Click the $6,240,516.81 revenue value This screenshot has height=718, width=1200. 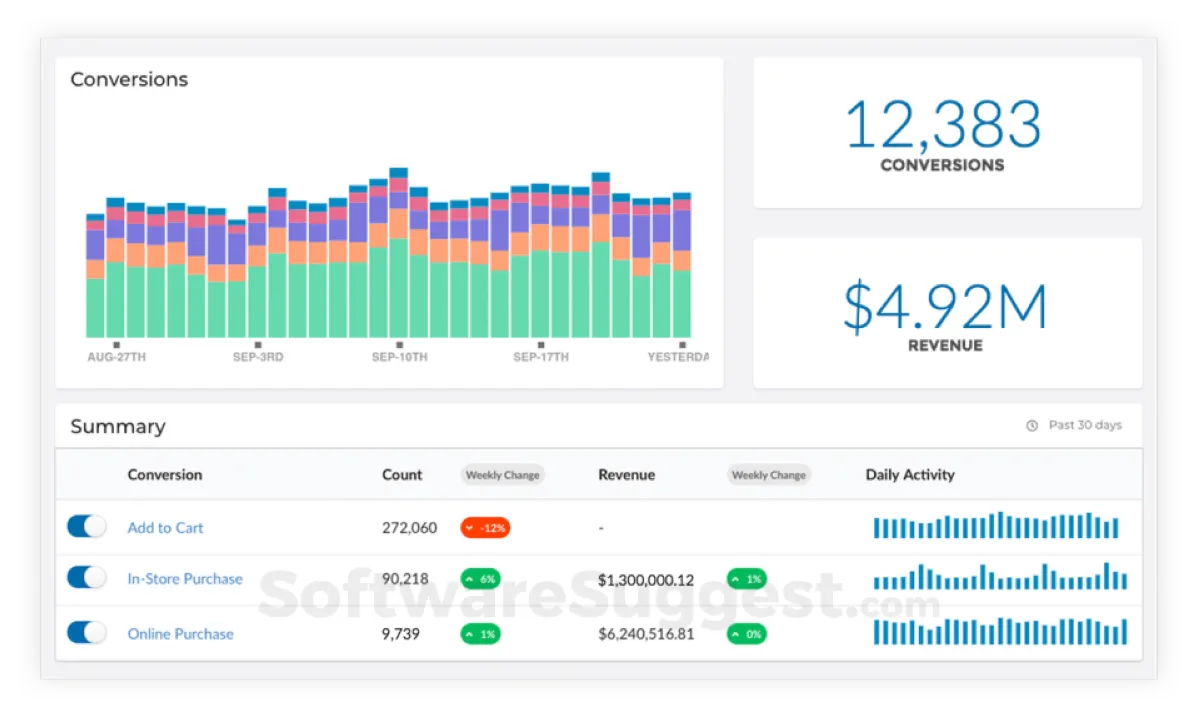pos(646,634)
